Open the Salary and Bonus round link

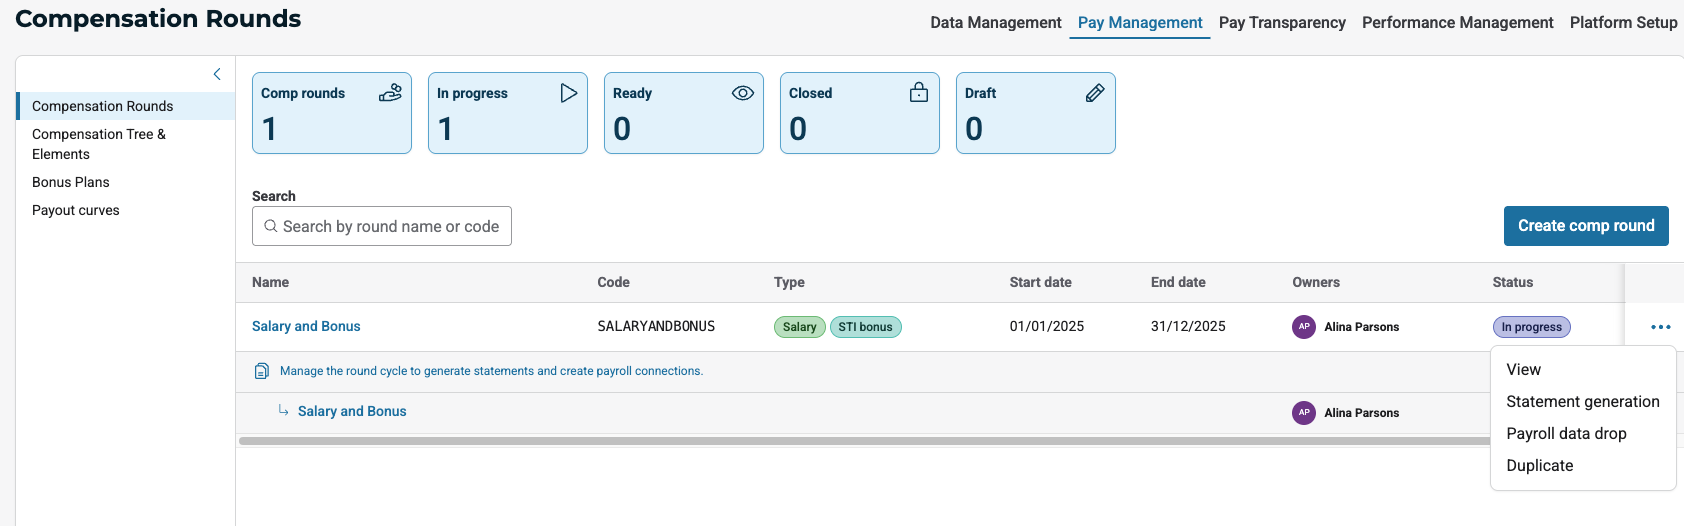tap(306, 327)
